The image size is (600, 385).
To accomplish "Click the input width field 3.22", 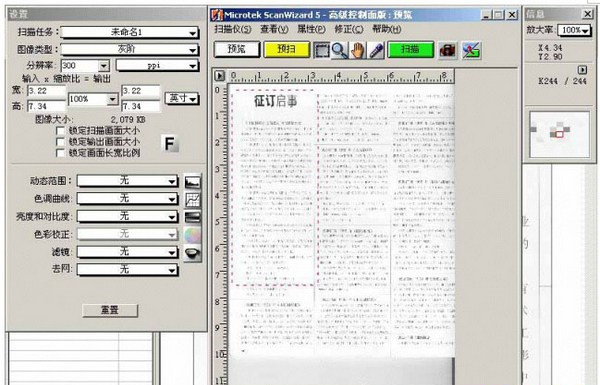I will pos(47,91).
